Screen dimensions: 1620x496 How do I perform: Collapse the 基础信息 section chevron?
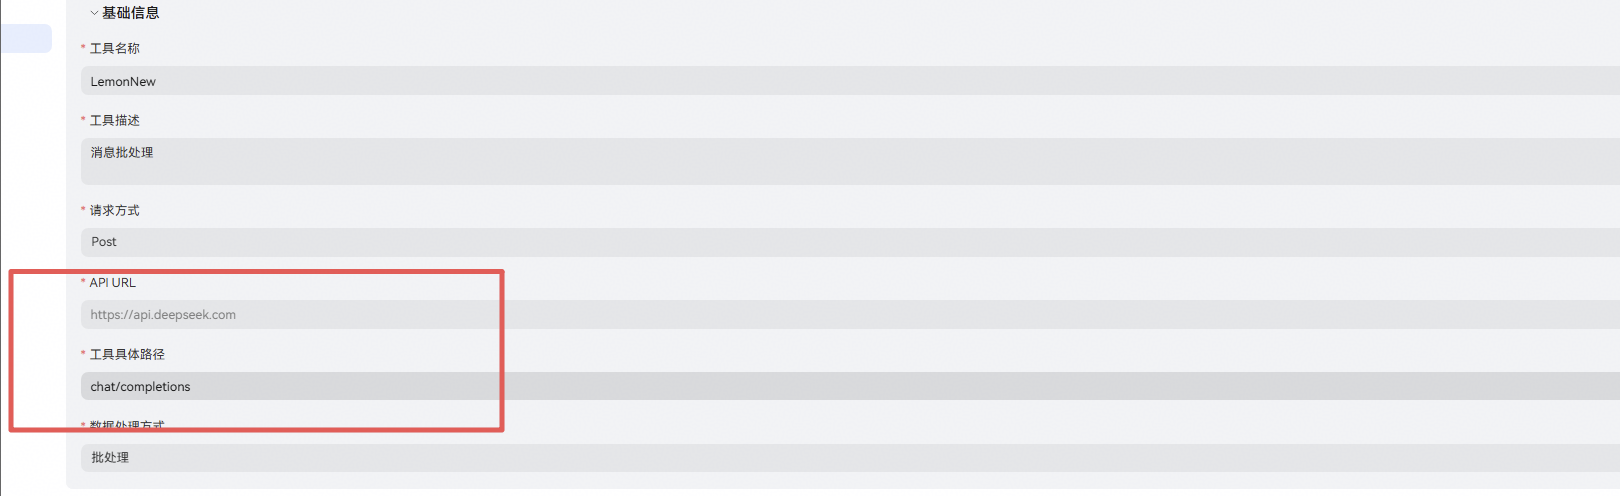[94, 13]
